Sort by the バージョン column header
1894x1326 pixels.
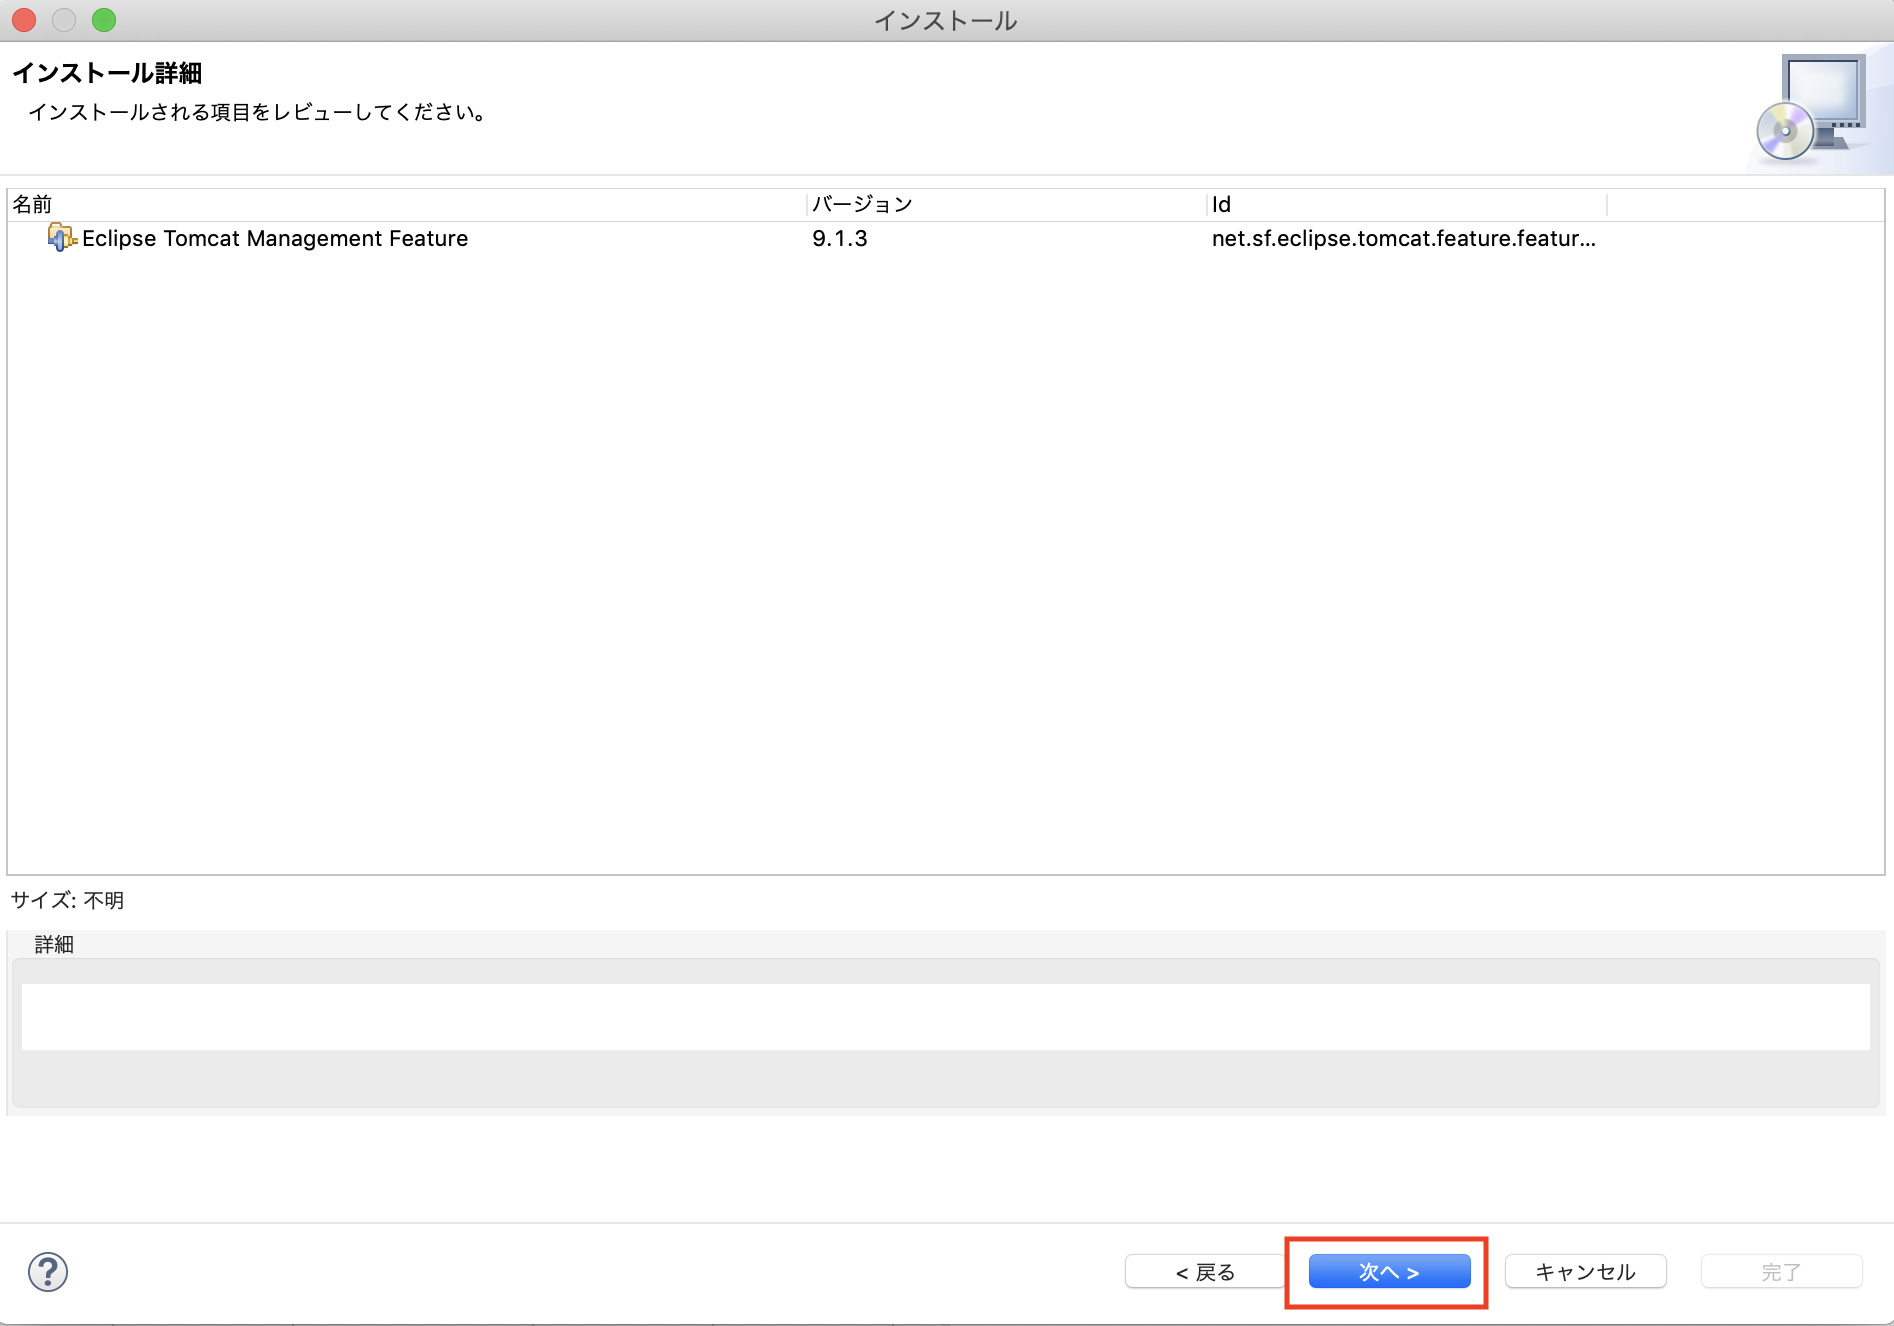tap(1007, 204)
